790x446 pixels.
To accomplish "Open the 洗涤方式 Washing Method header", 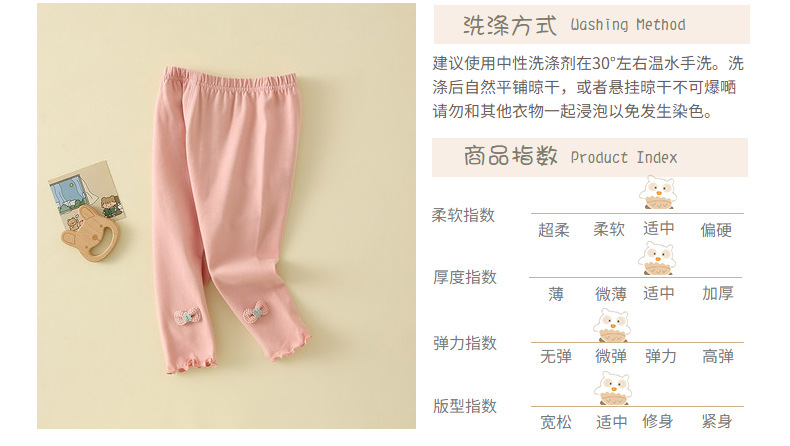I will click(591, 25).
